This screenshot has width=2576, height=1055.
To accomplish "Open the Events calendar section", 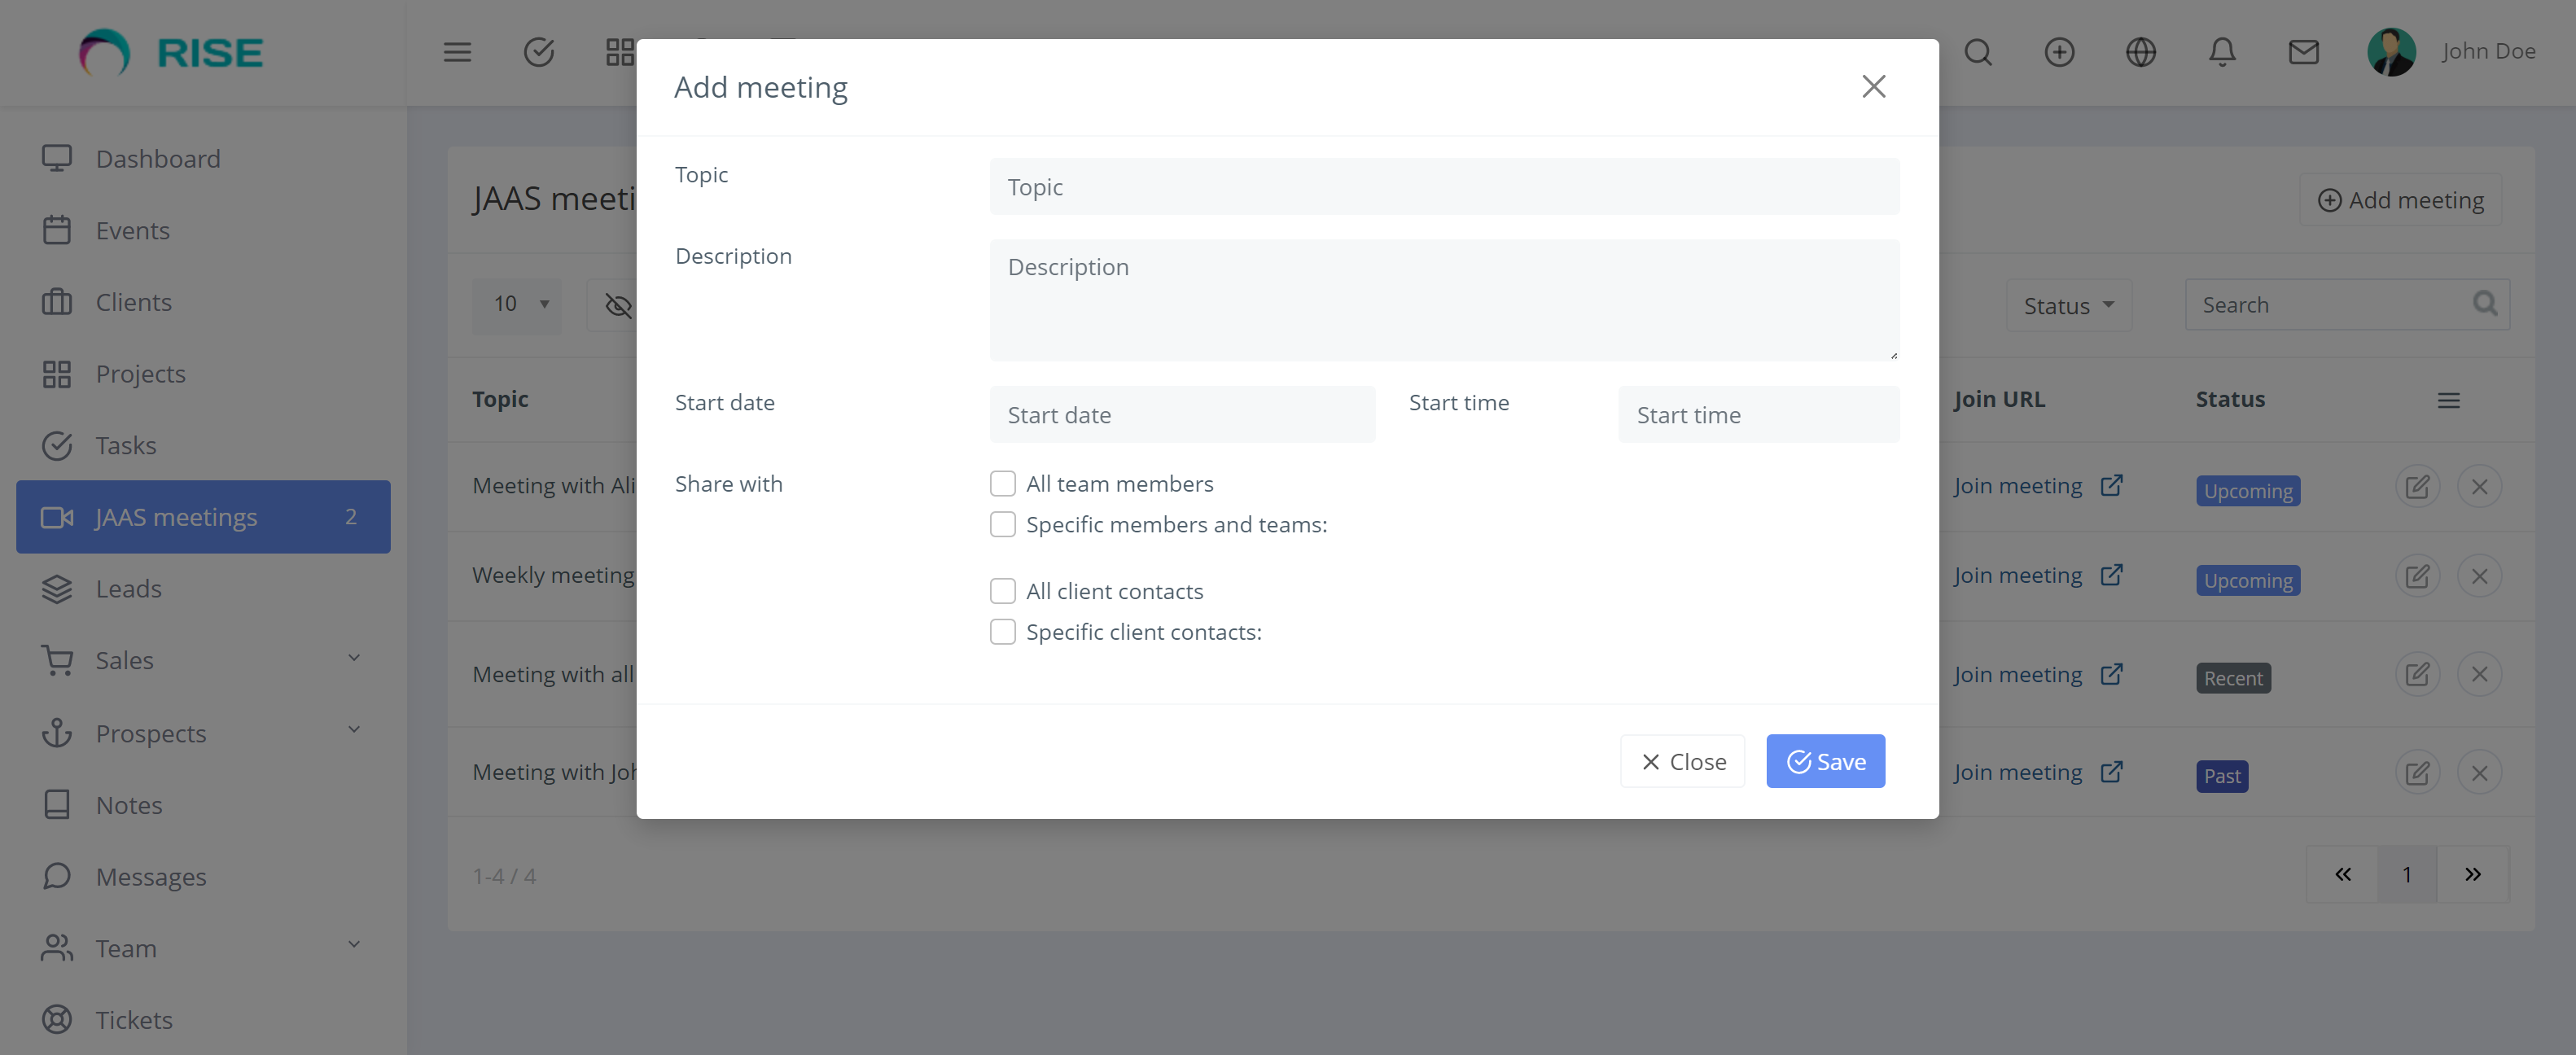I will click(x=132, y=230).
